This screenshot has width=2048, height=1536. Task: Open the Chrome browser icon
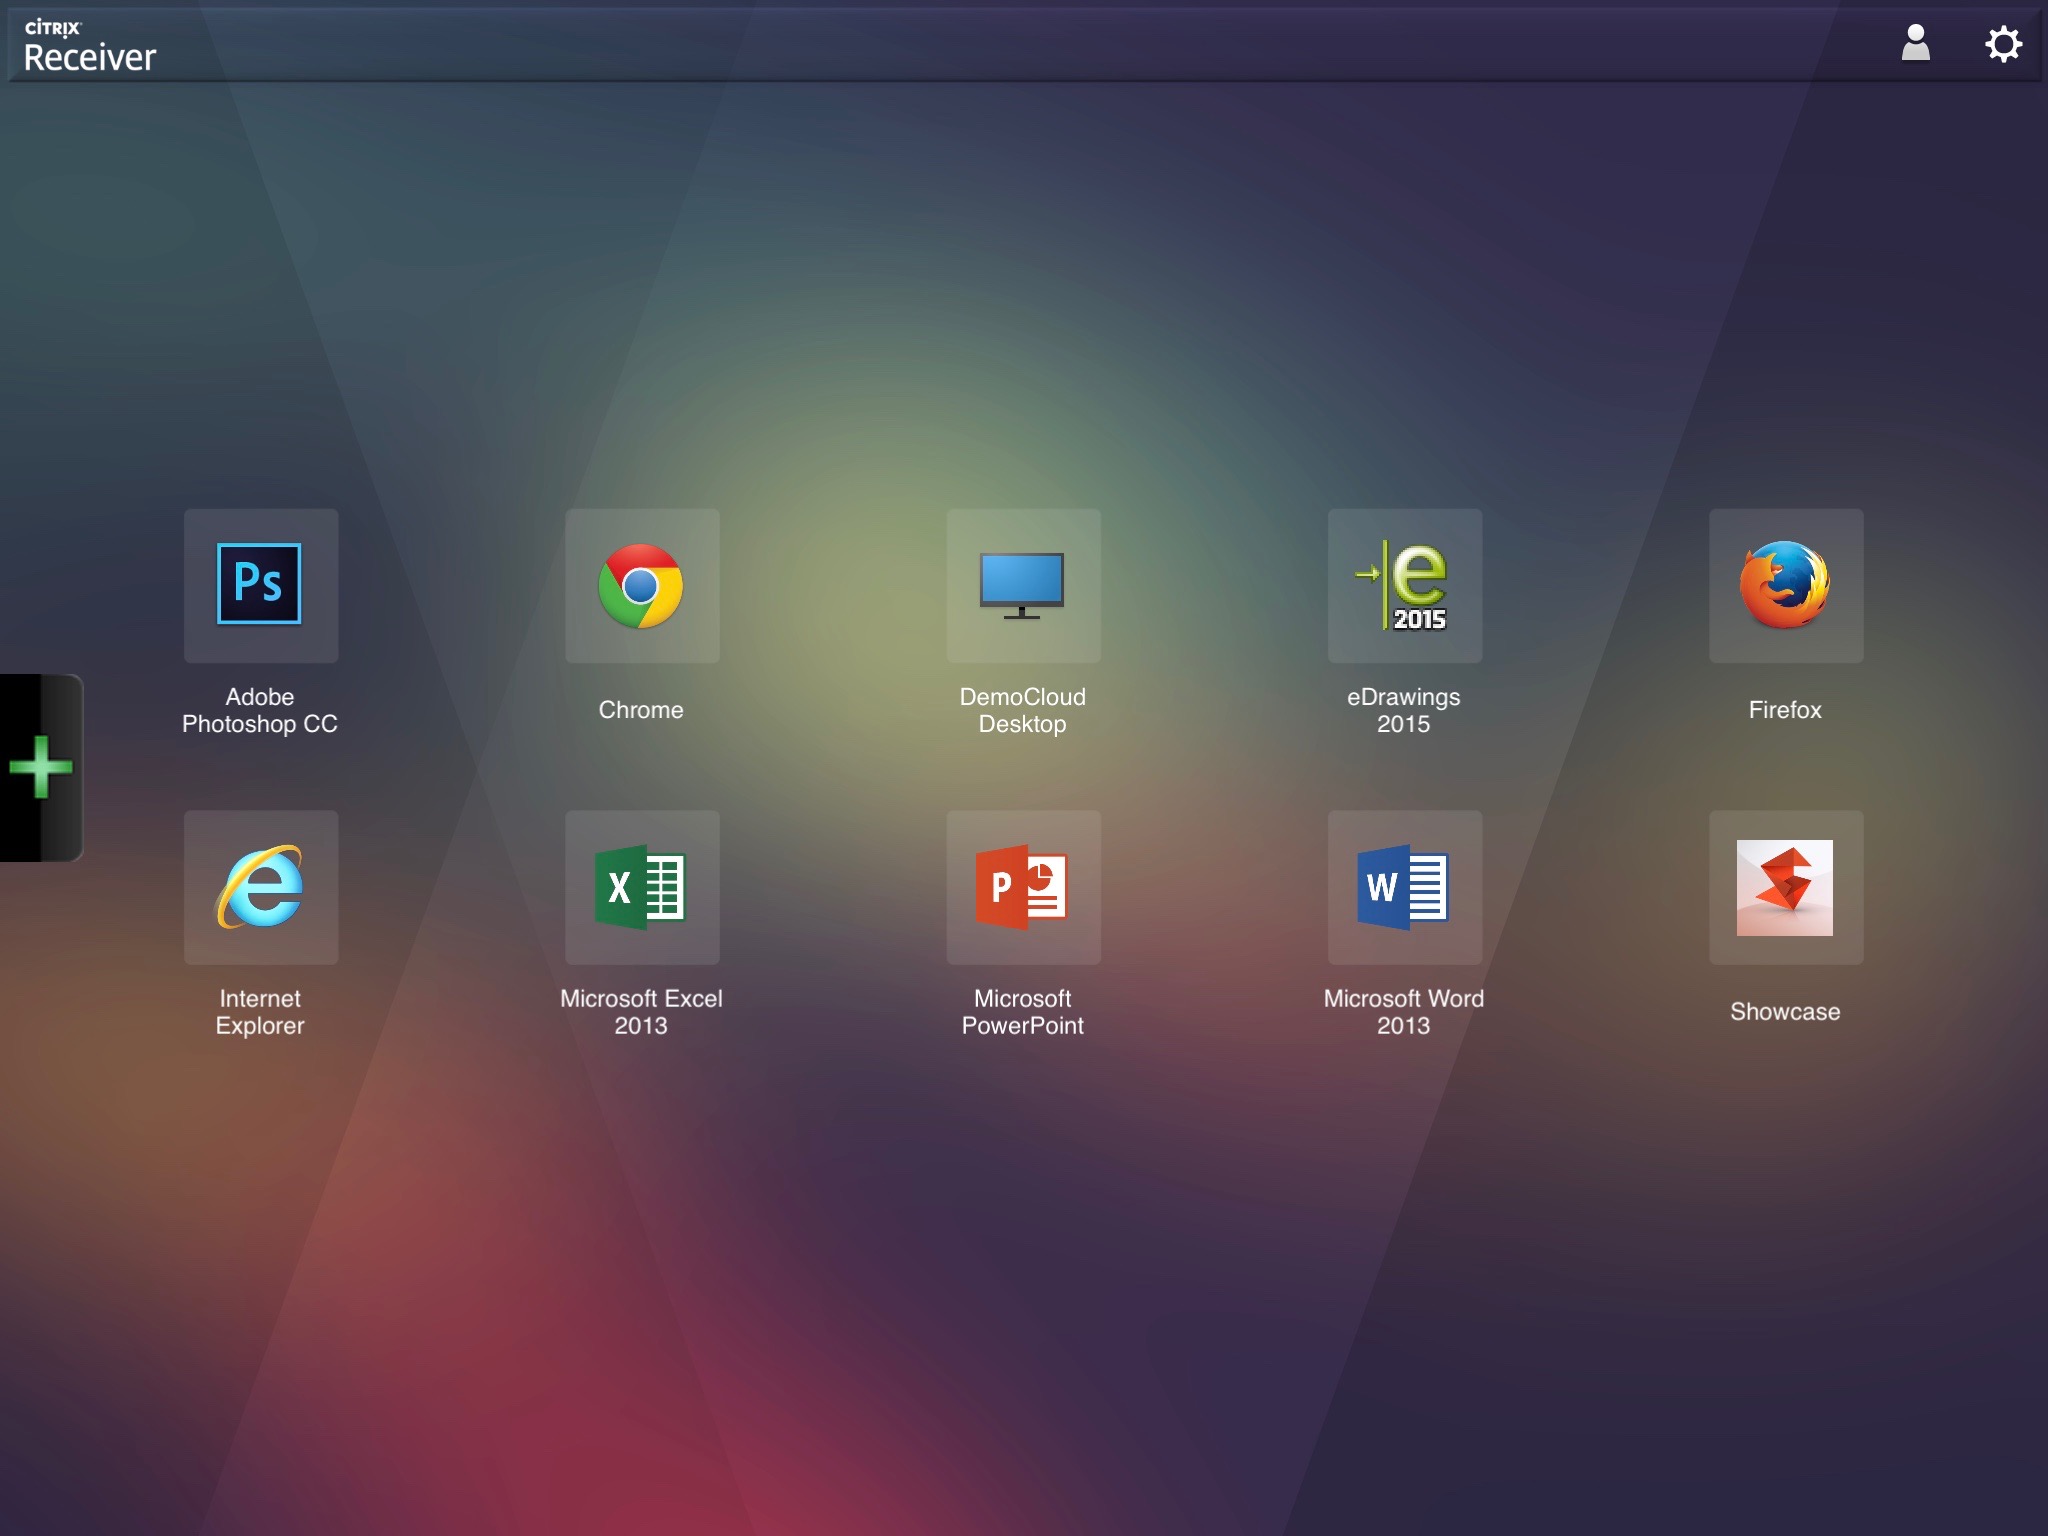[641, 585]
